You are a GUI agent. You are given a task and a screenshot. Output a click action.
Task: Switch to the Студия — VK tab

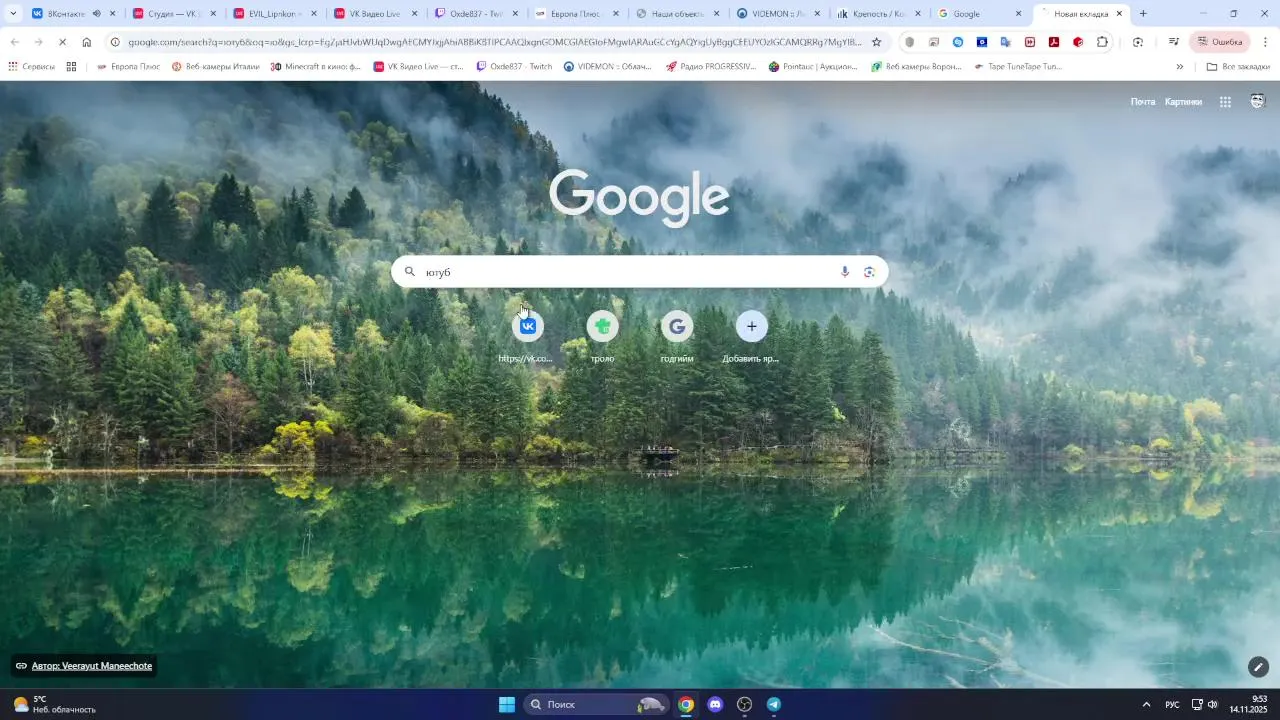click(x=172, y=14)
